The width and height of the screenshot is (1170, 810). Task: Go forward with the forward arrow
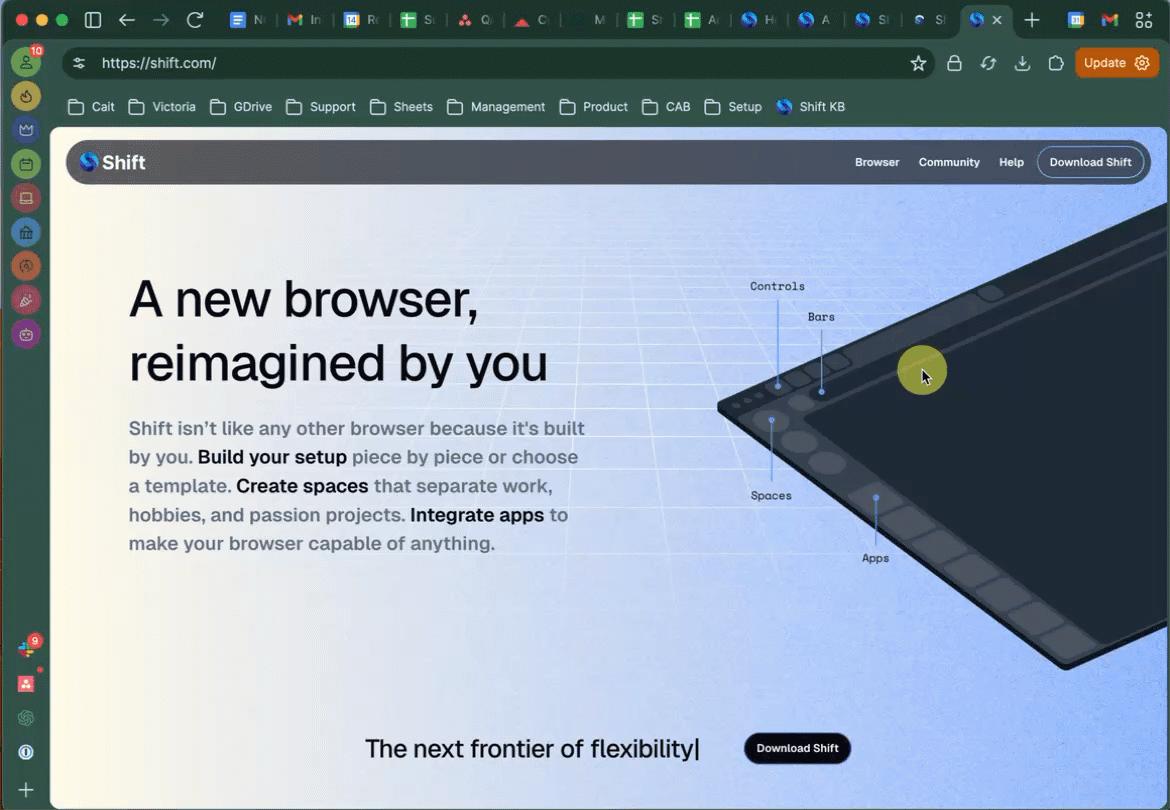(x=160, y=20)
